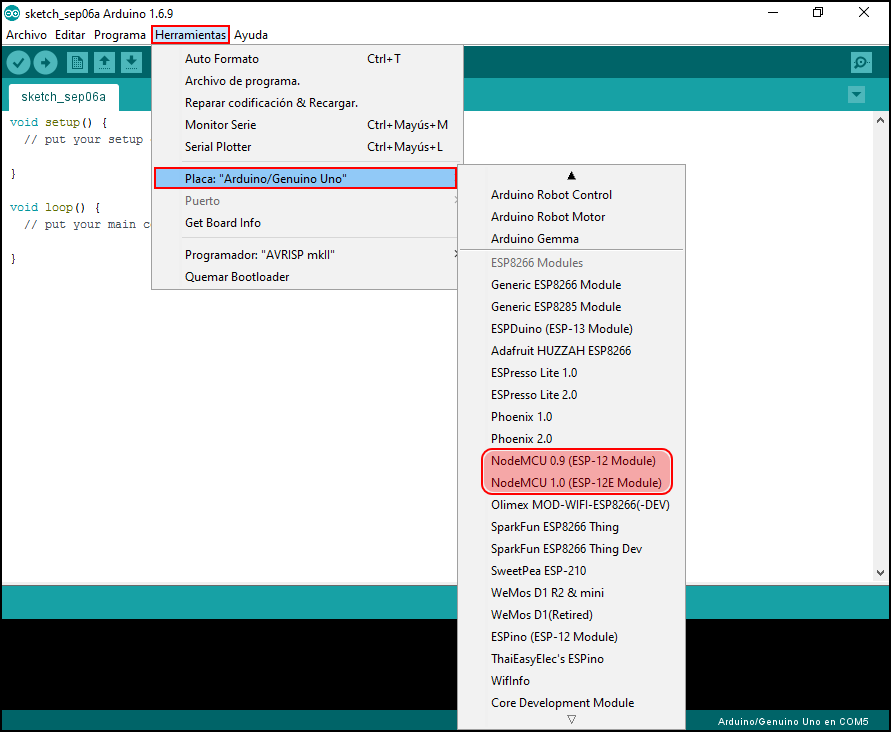Maximize the Arduino window
This screenshot has height=732, width=891.
[818, 13]
